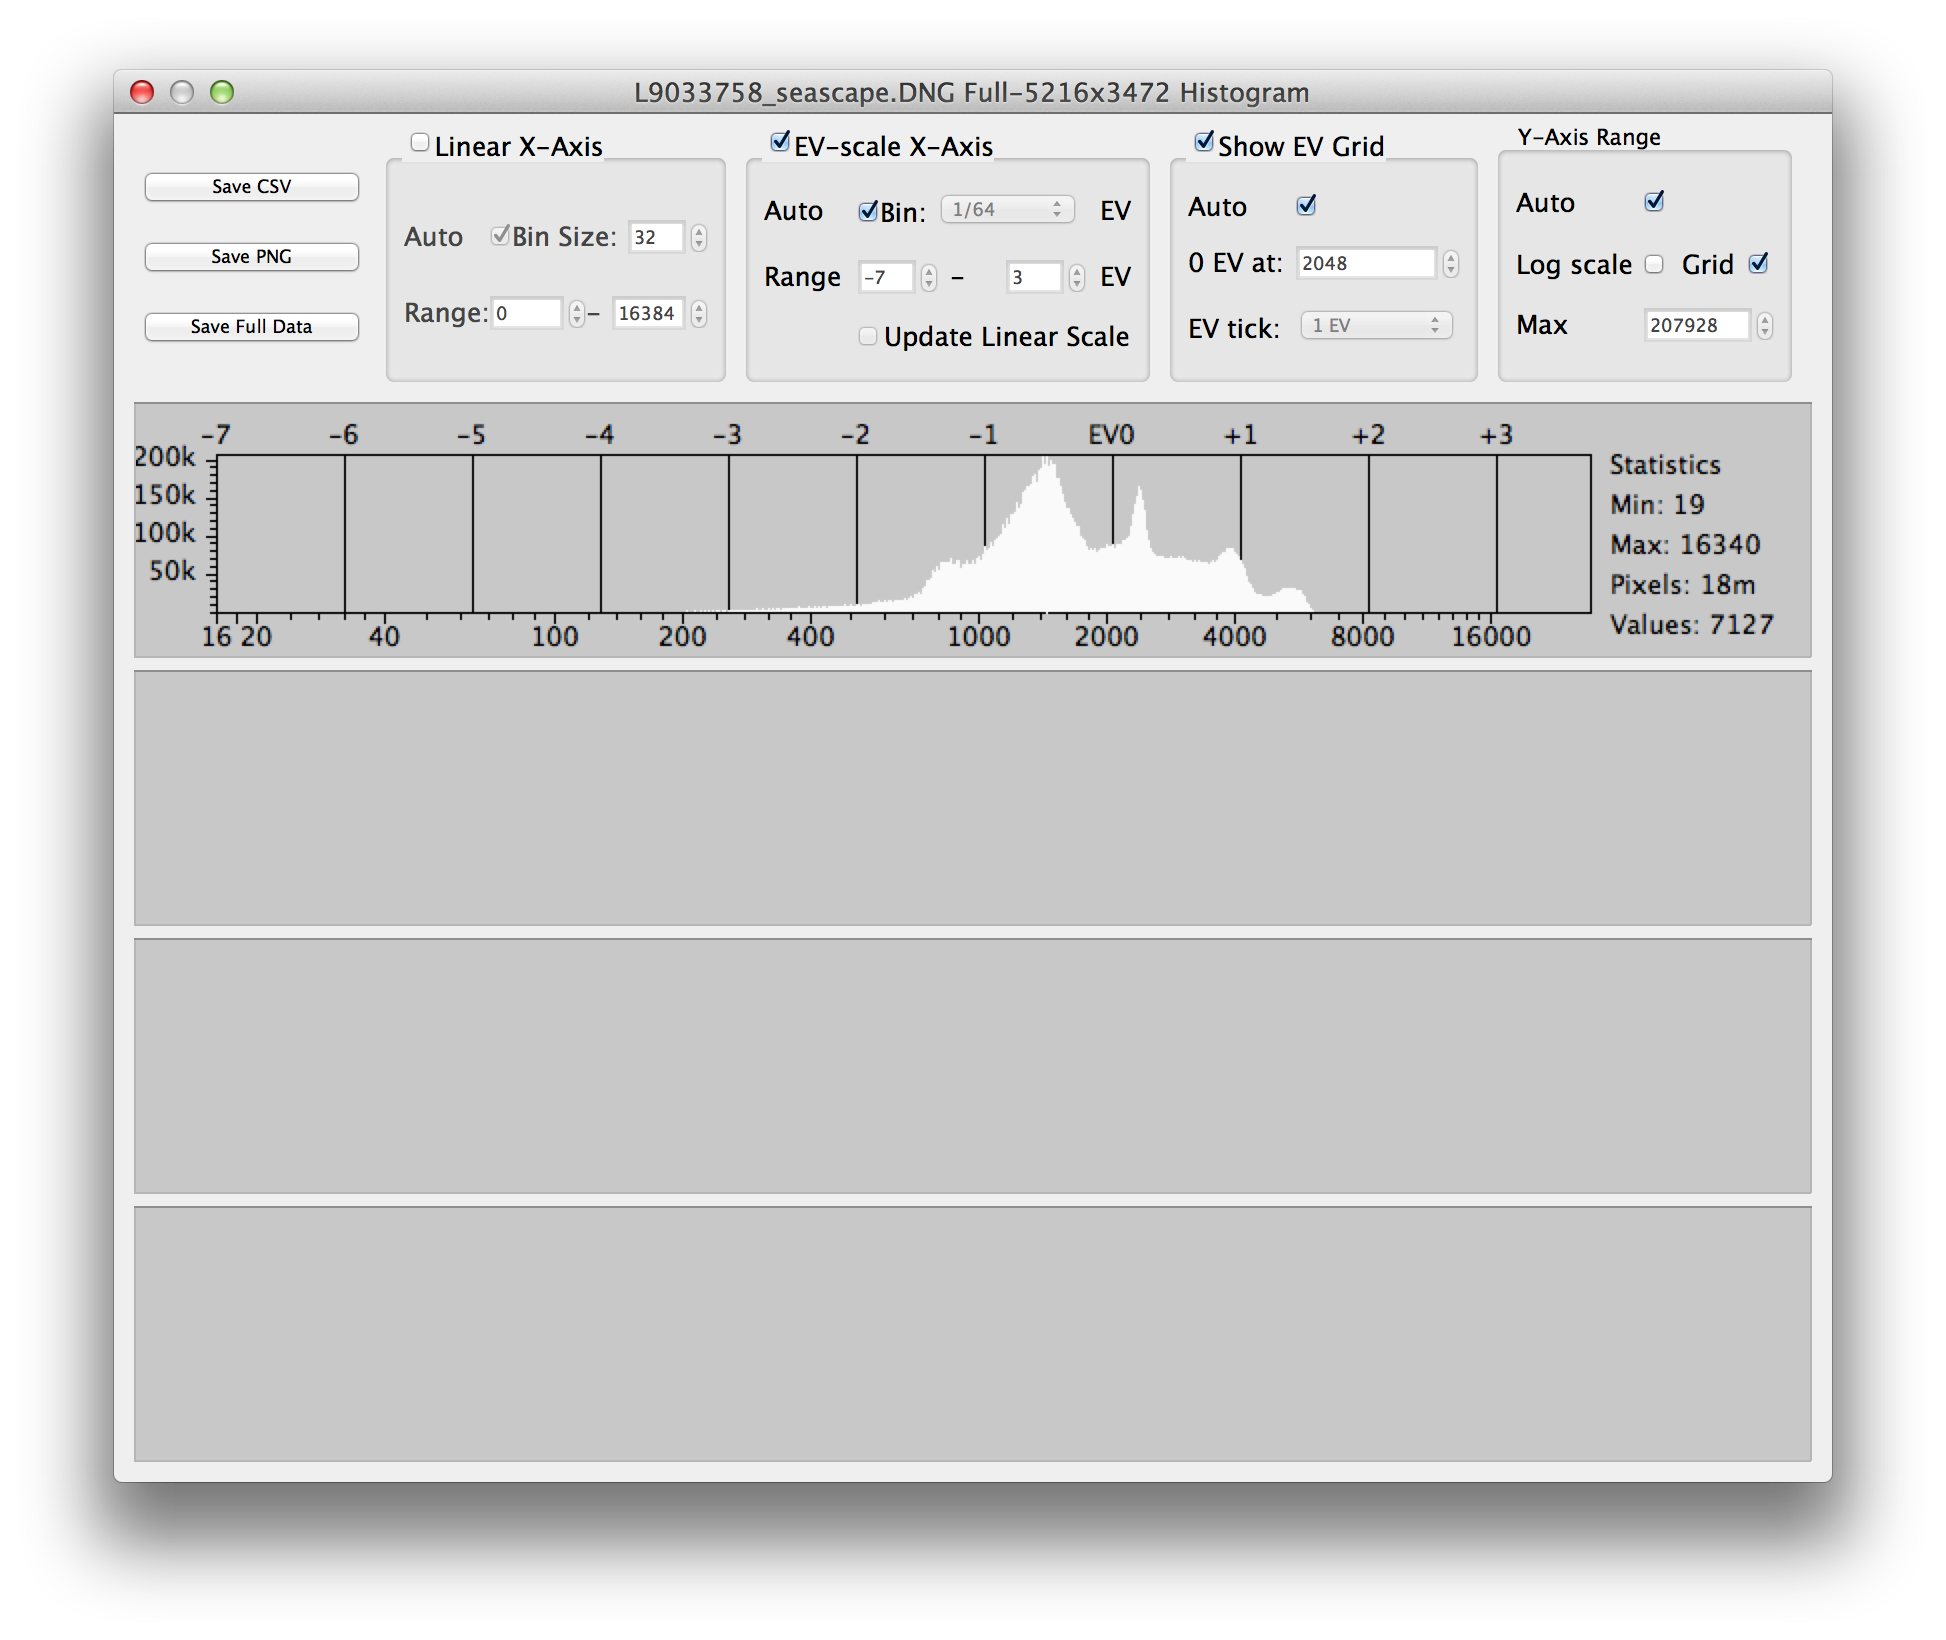The height and width of the screenshot is (1640, 1946).
Task: Click the 0 EV at input field
Action: point(1366,263)
